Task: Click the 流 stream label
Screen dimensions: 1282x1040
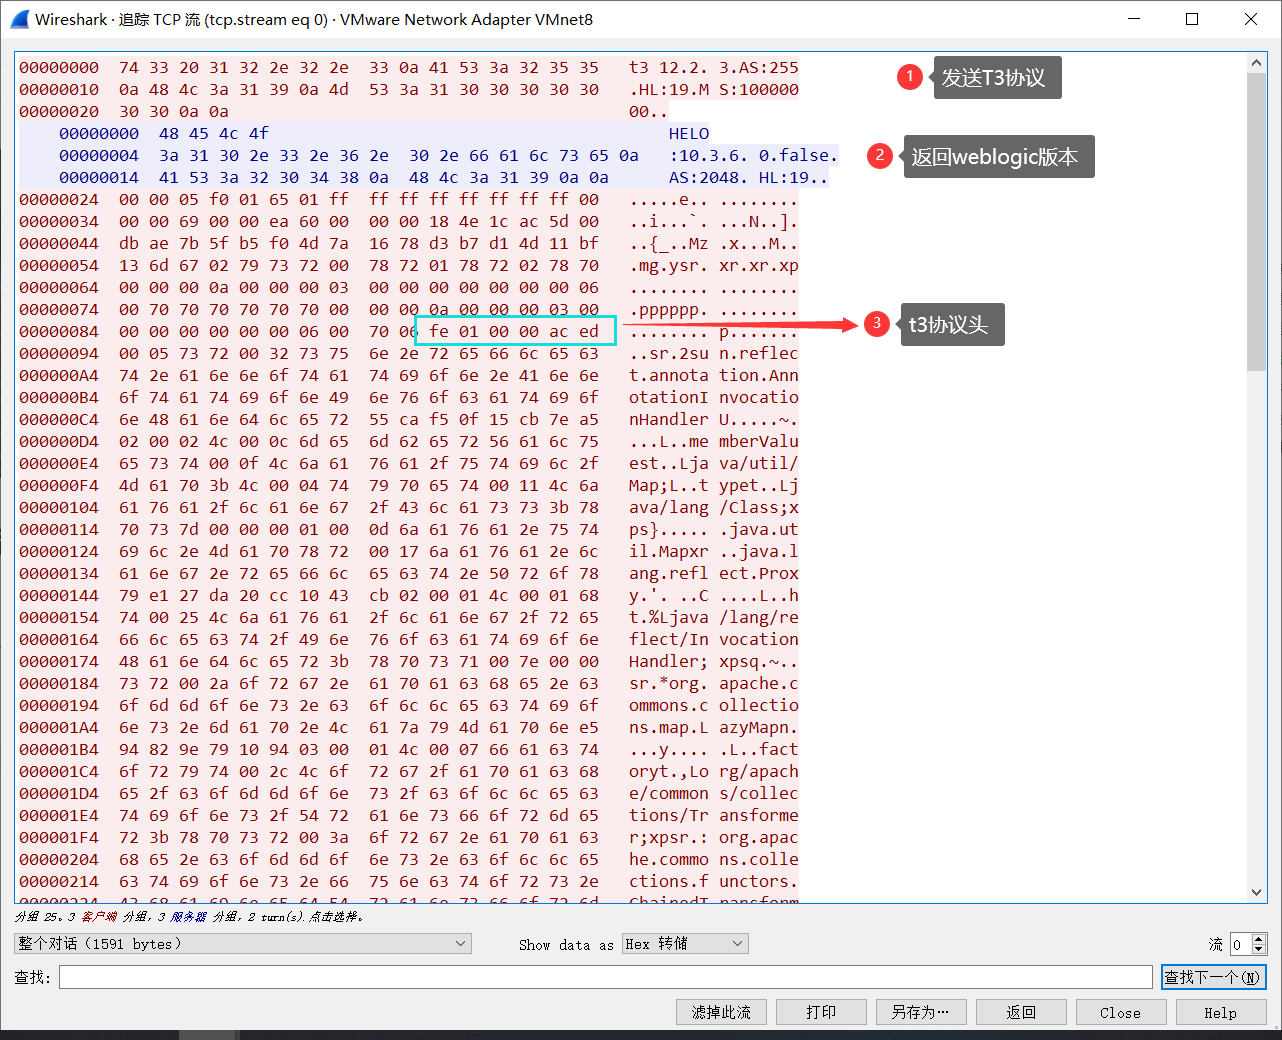Action: point(1215,944)
